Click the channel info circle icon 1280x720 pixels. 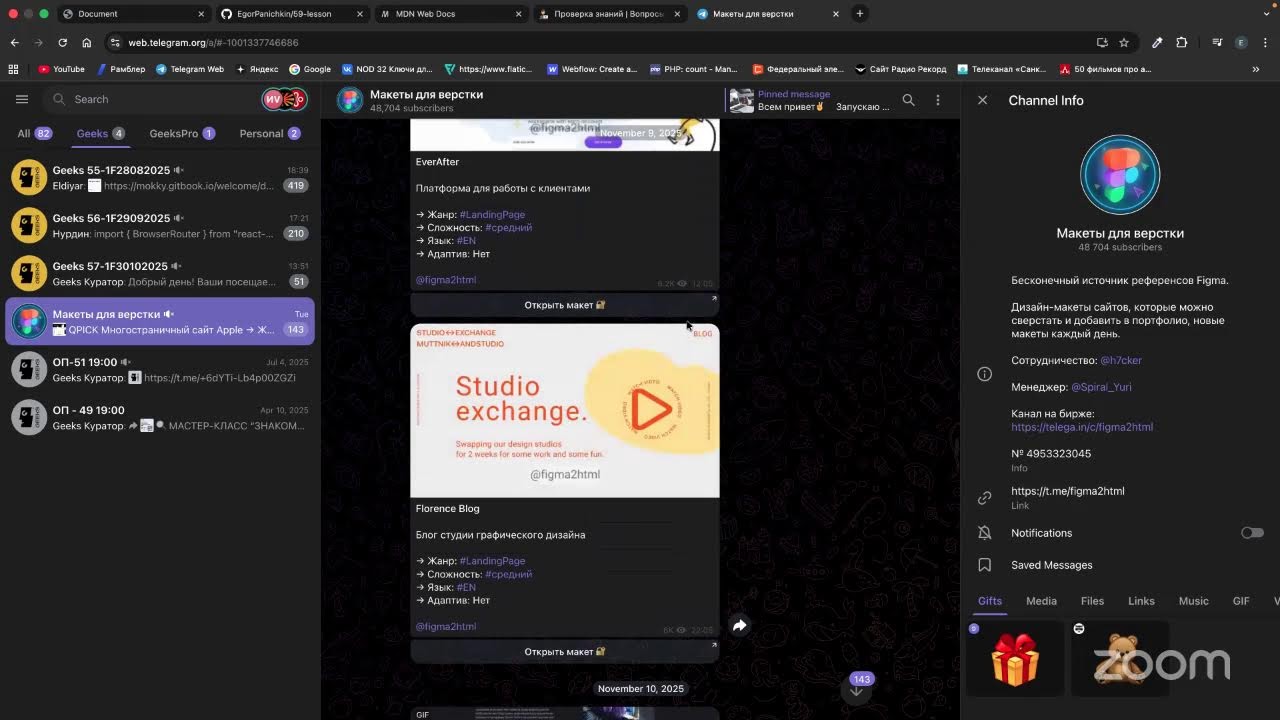pyautogui.click(x=985, y=374)
